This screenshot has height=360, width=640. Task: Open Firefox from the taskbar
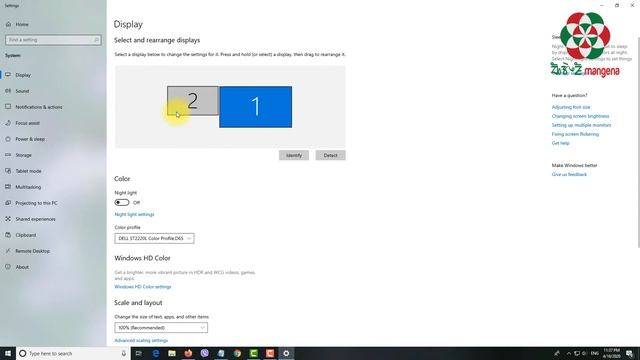188,353
